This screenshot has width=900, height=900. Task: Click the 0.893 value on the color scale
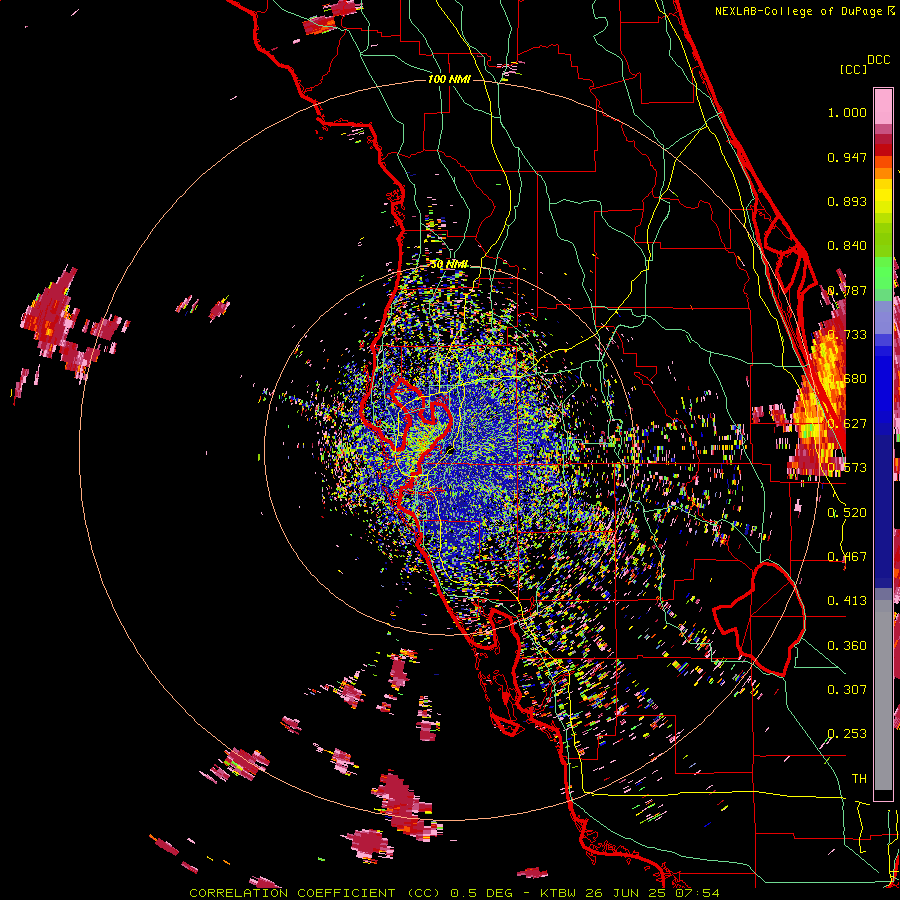click(x=847, y=201)
